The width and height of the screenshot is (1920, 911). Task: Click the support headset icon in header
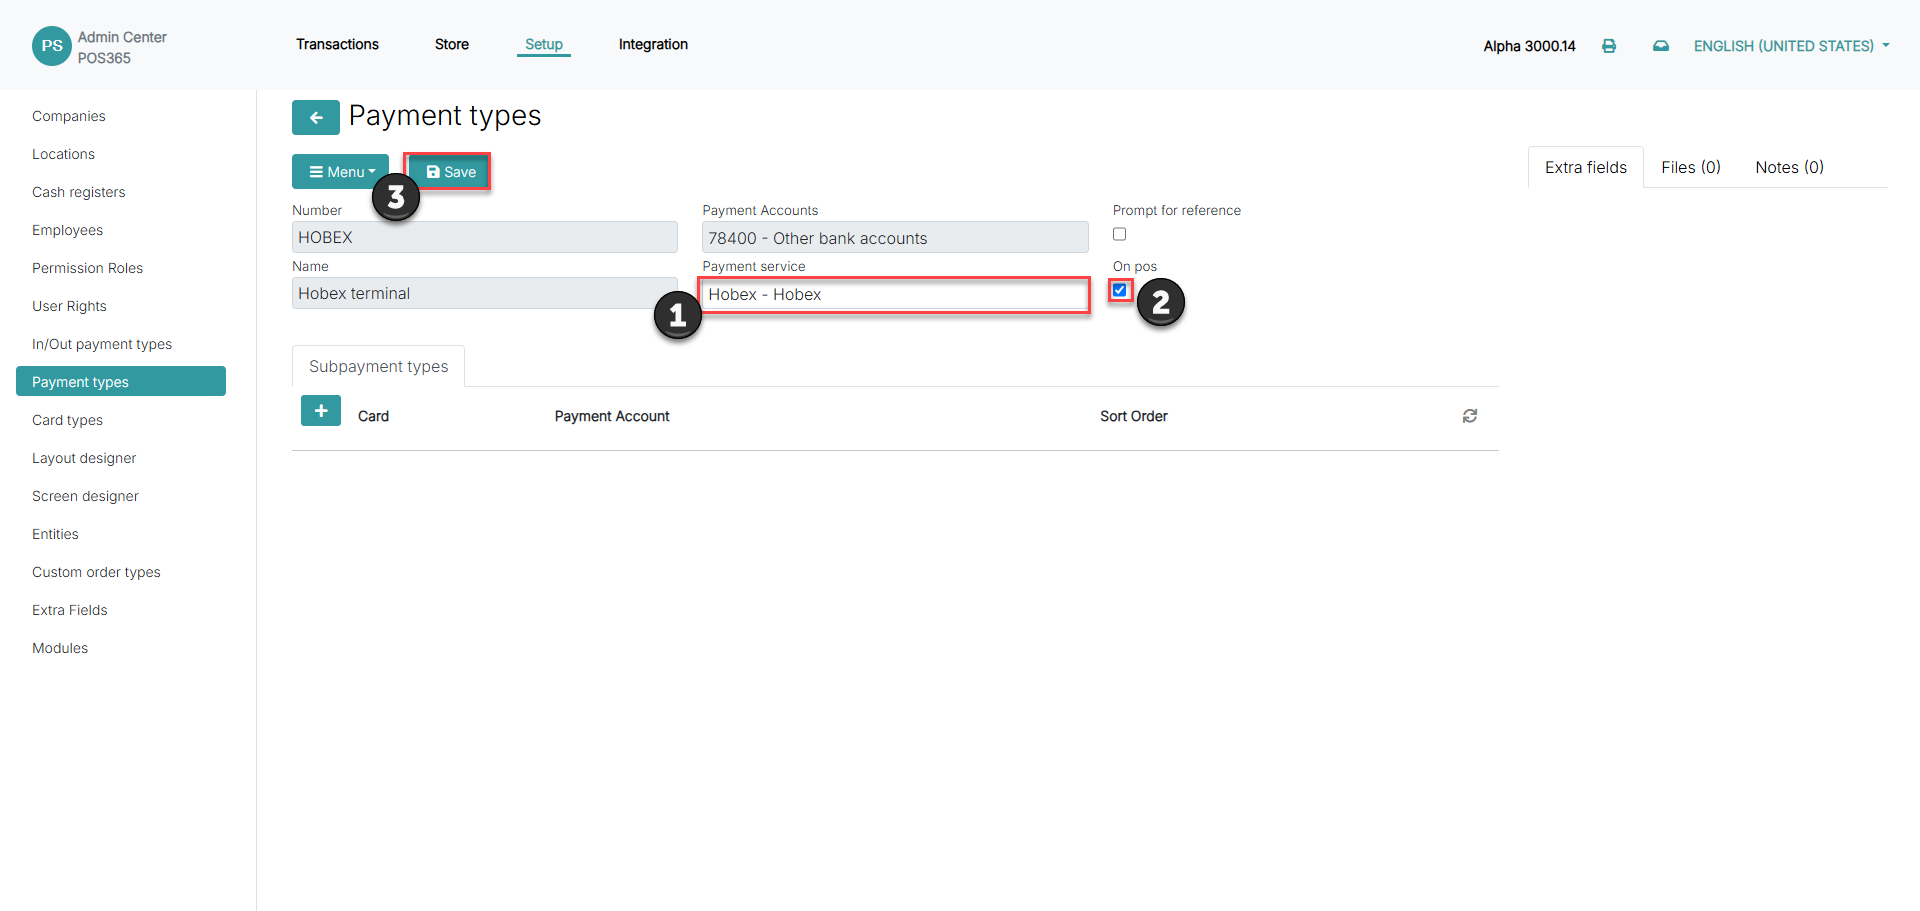(1661, 46)
